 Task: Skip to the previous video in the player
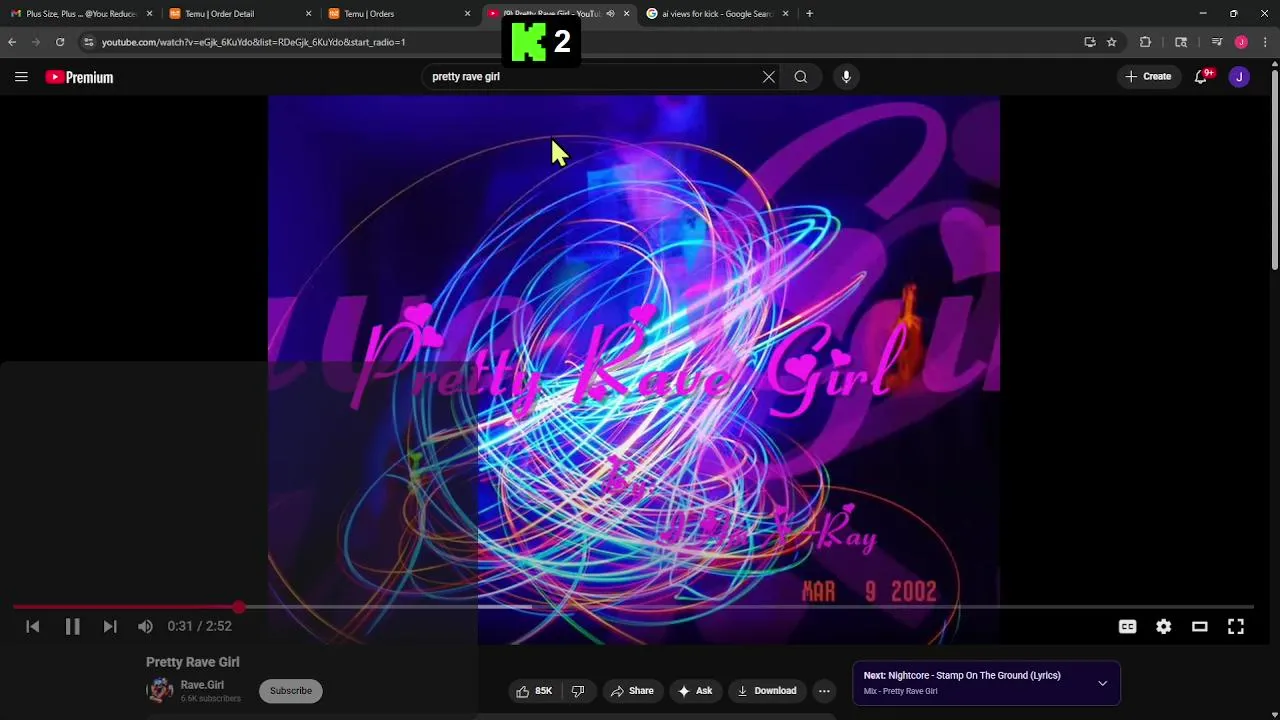click(33, 626)
